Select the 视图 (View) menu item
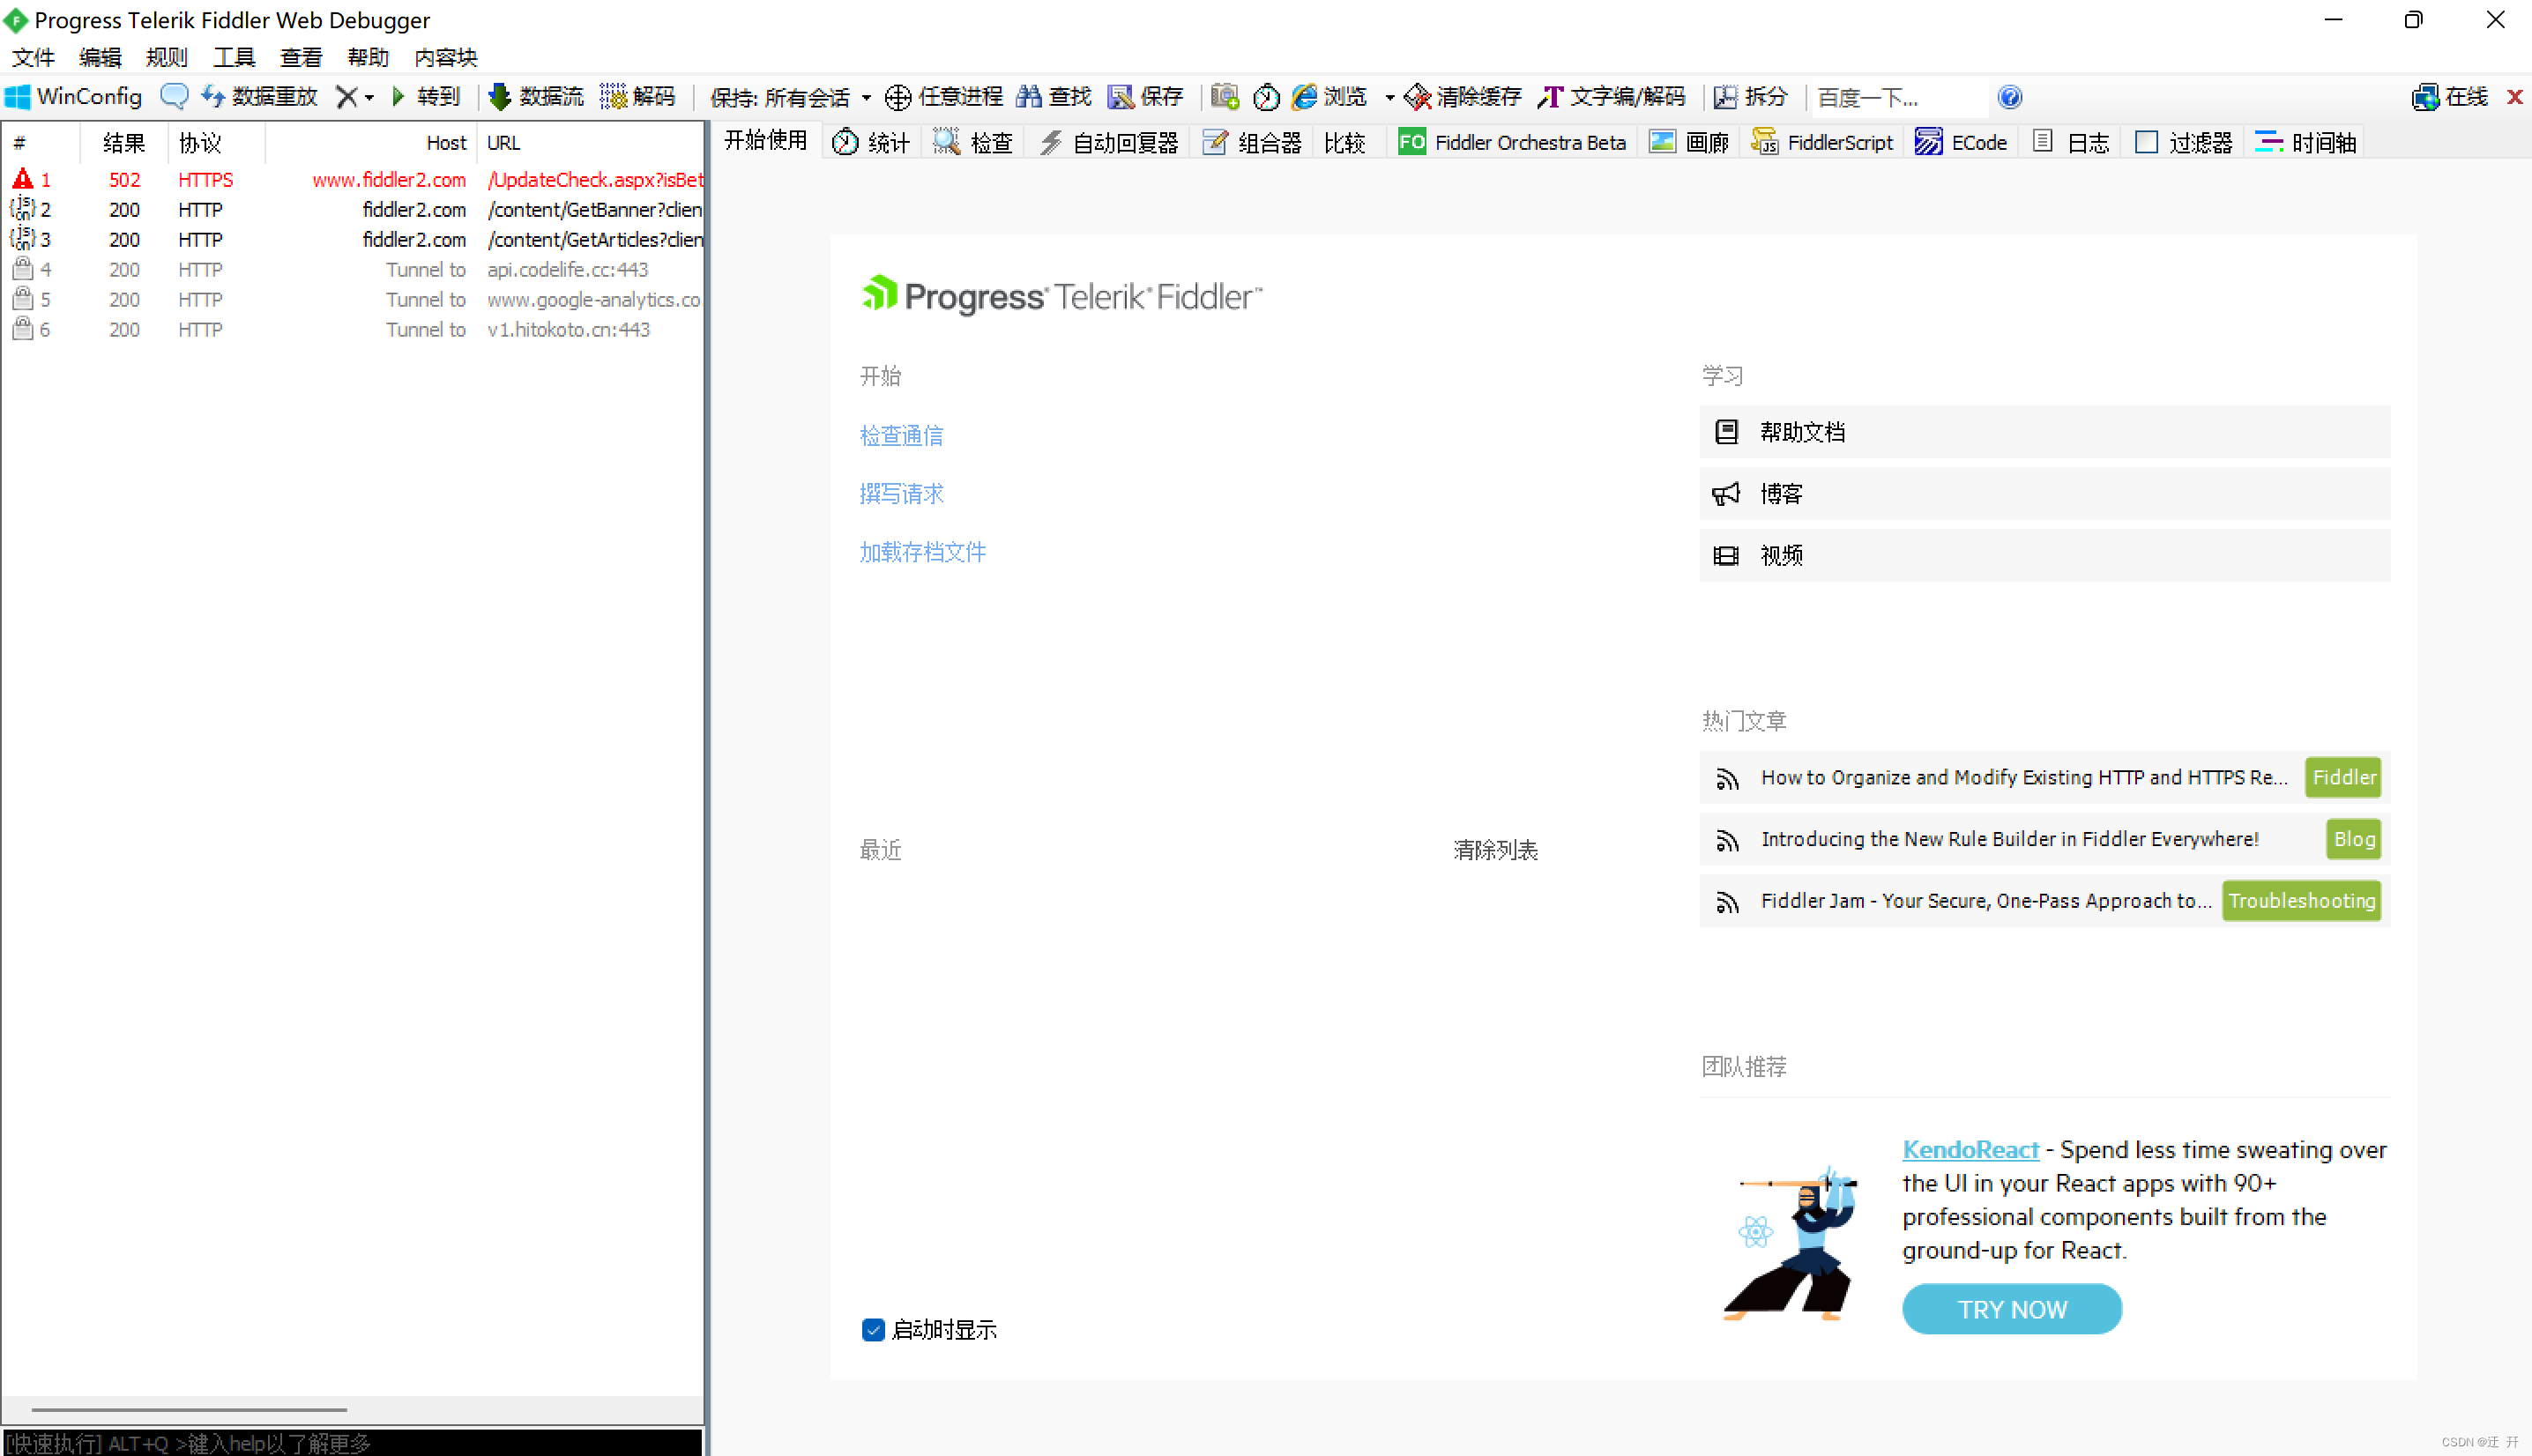Screen dimensions: 2532x1456 pyautogui.click(x=299, y=57)
